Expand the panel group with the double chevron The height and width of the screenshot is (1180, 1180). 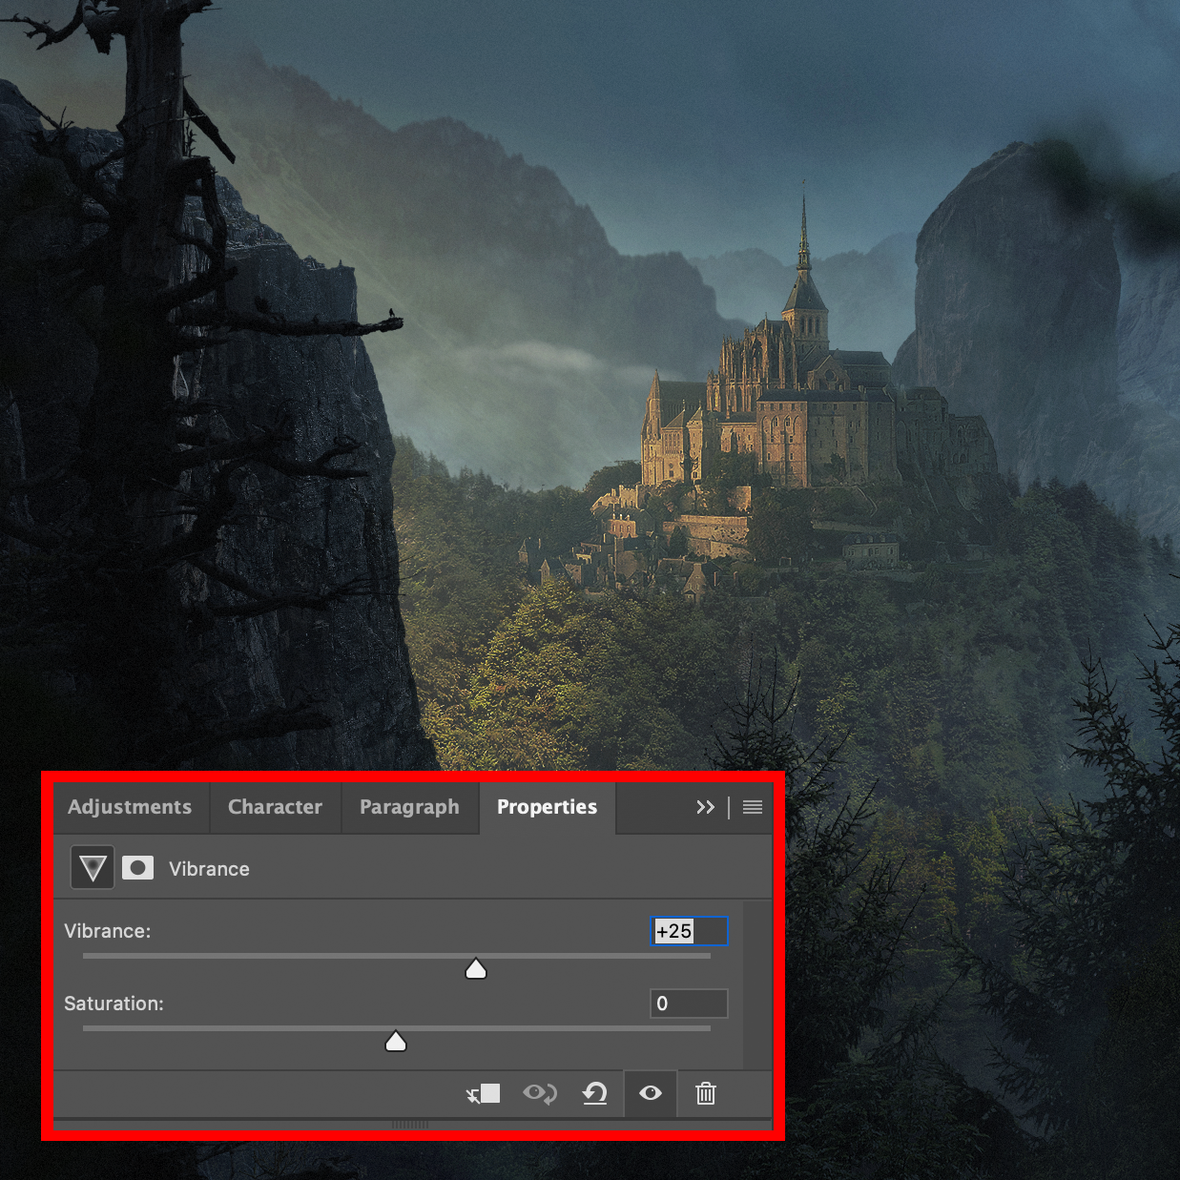coord(705,807)
